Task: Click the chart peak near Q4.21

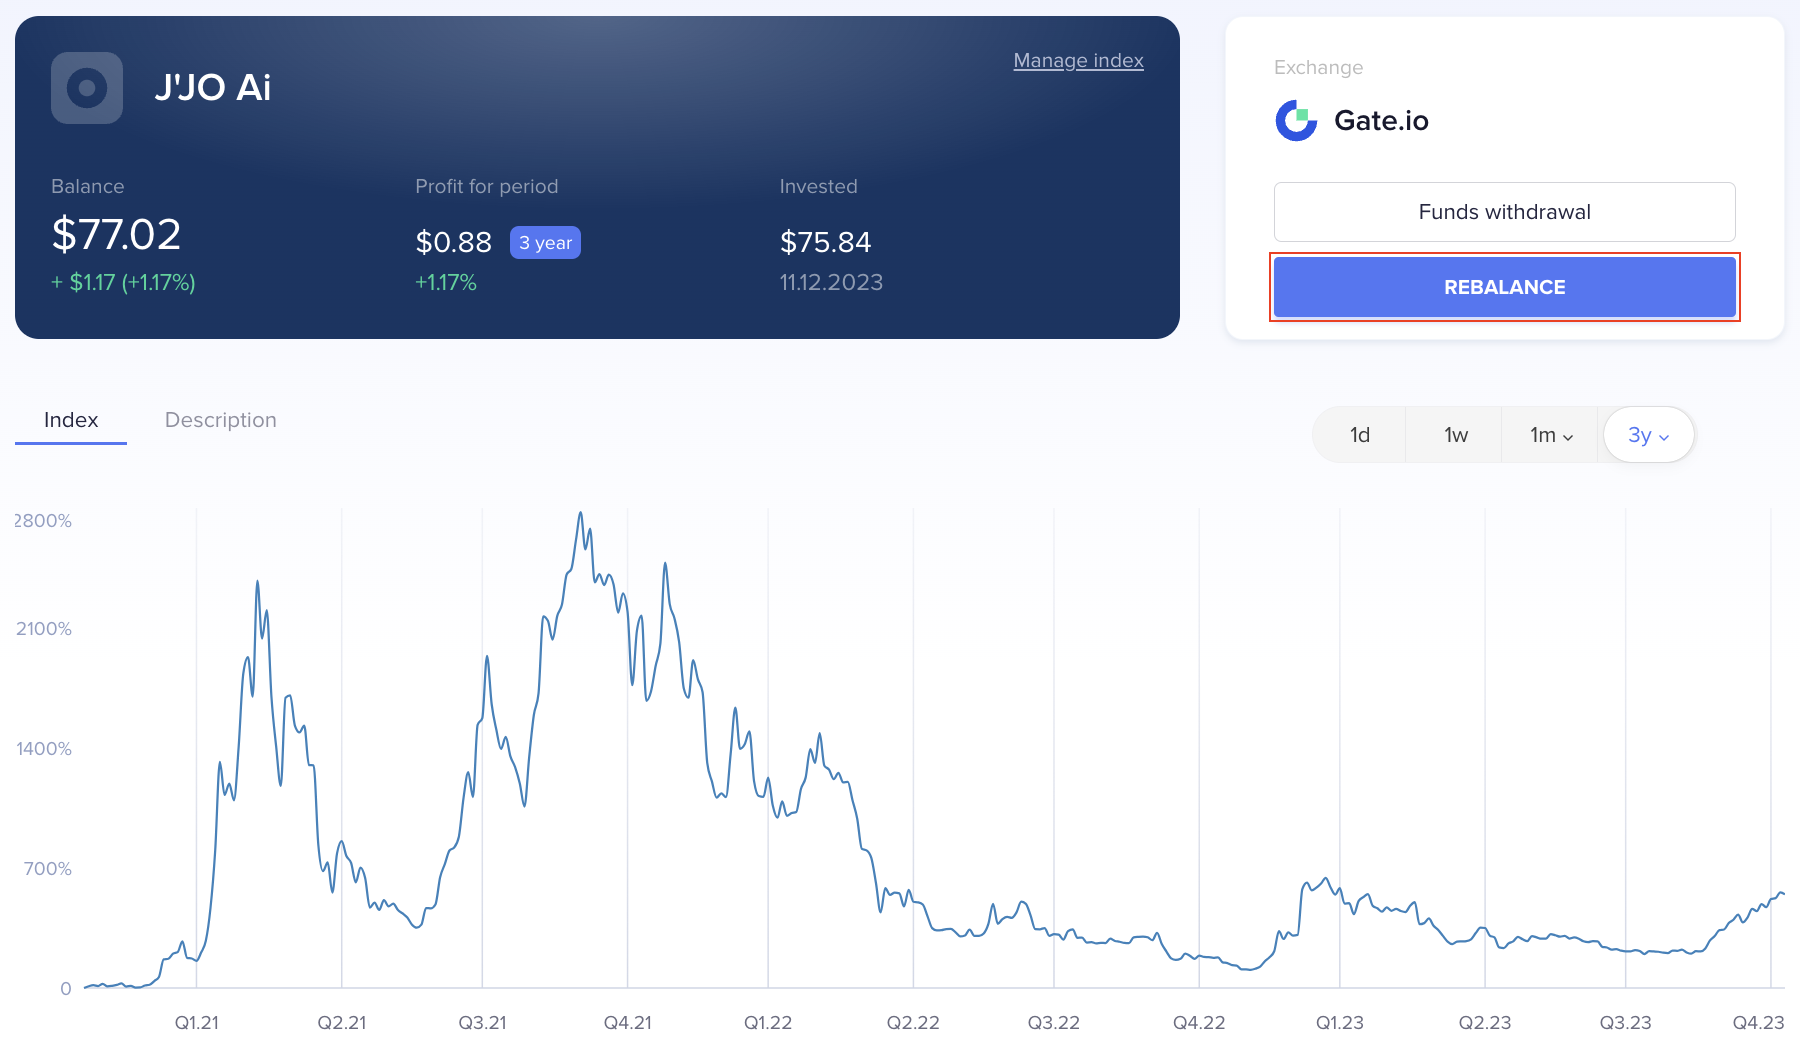Action: point(581,513)
